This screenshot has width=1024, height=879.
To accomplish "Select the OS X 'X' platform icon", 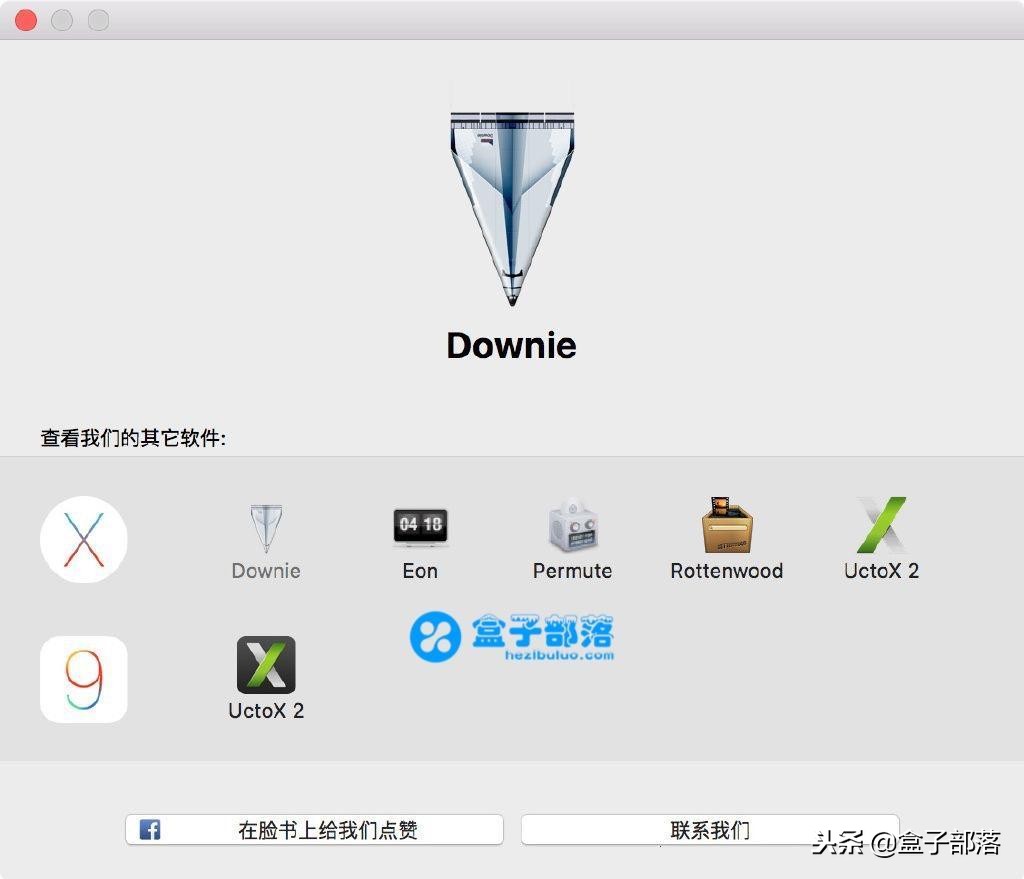I will point(83,538).
